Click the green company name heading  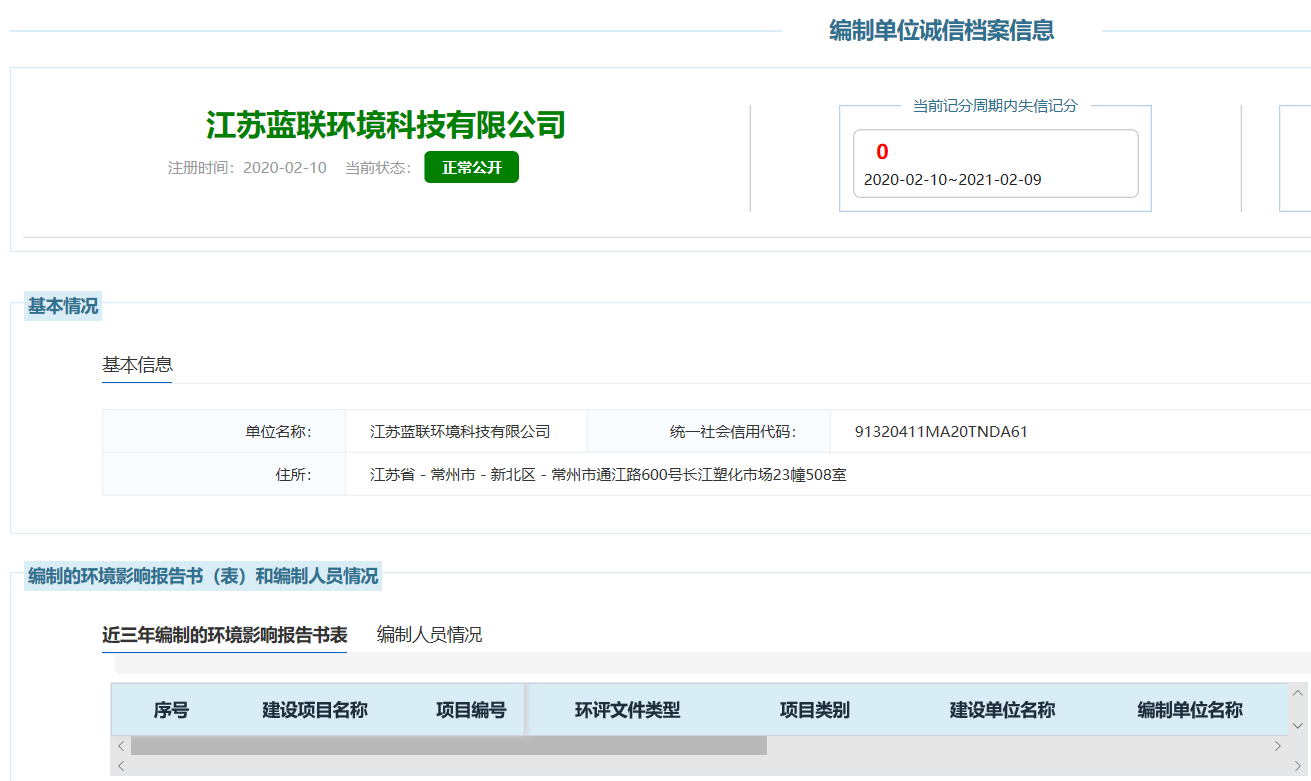386,125
